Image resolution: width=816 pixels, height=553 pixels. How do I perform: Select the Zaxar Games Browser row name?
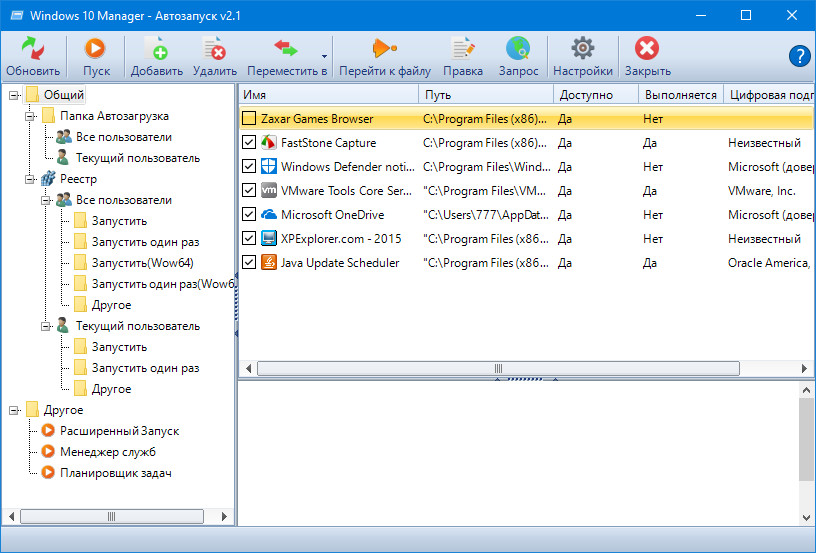coord(317,119)
